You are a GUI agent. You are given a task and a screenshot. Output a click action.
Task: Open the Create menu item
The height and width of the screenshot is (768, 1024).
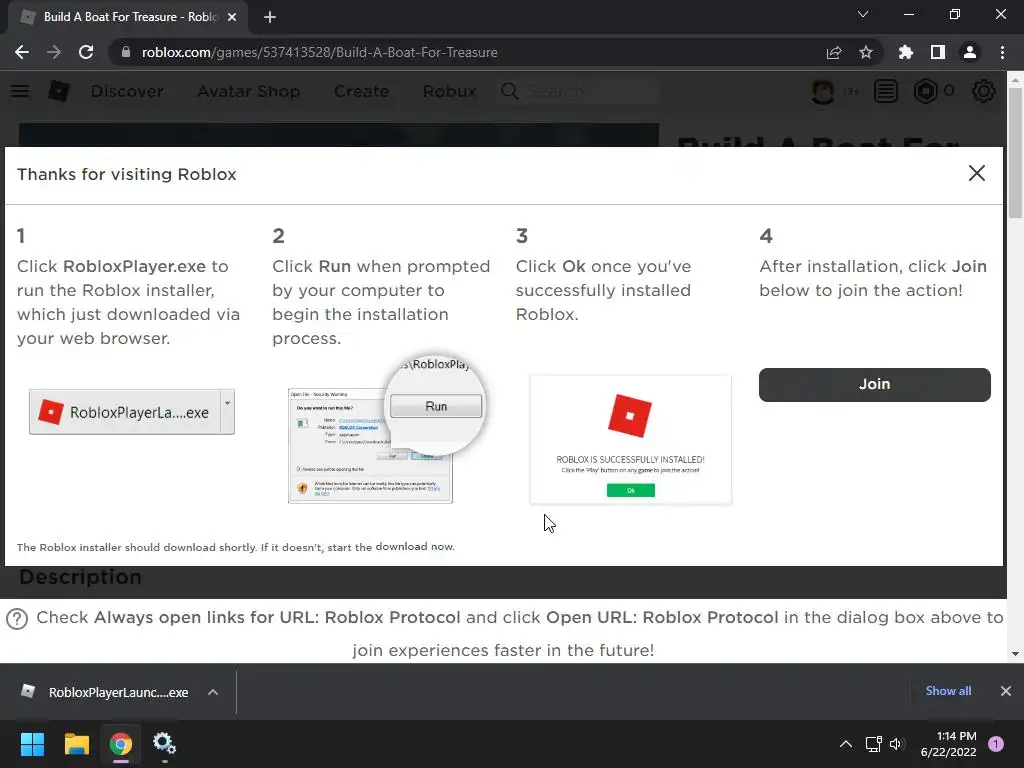361,91
